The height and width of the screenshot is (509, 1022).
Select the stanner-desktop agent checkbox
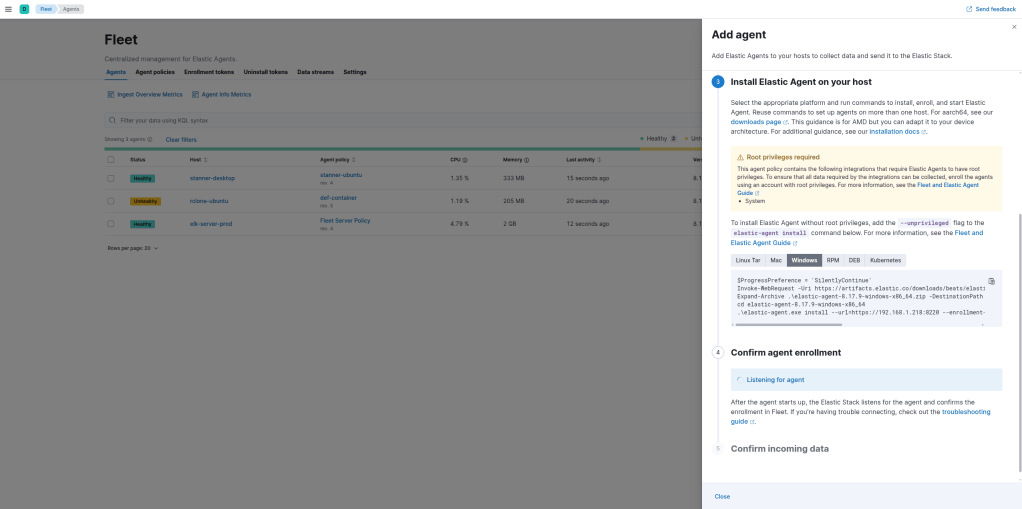tap(111, 178)
